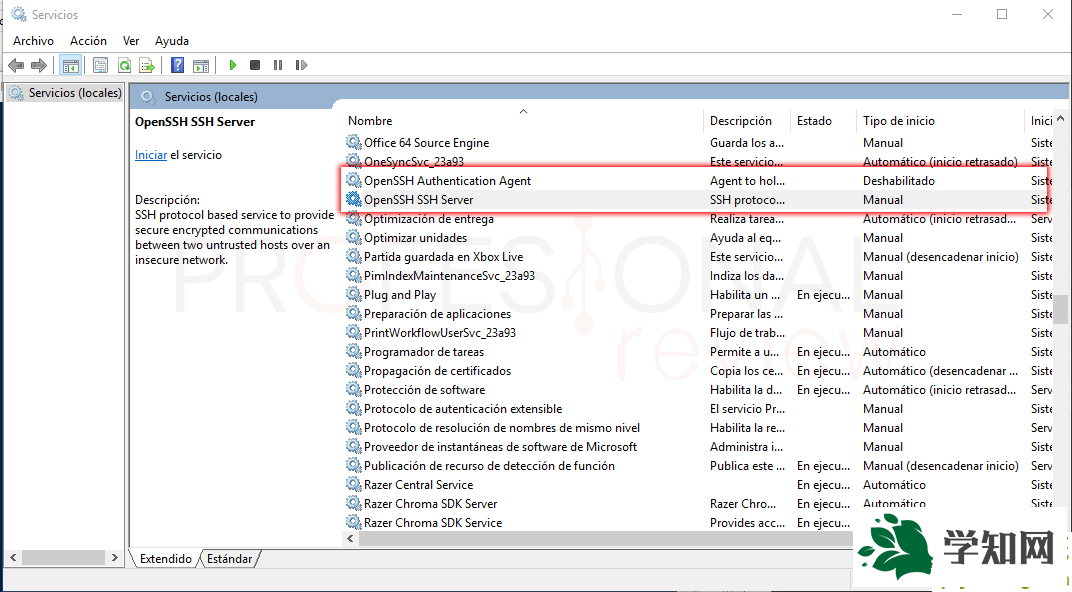
Task: Click the gear icon of PrintWorkflowUserSvc_23a93
Action: [353, 332]
